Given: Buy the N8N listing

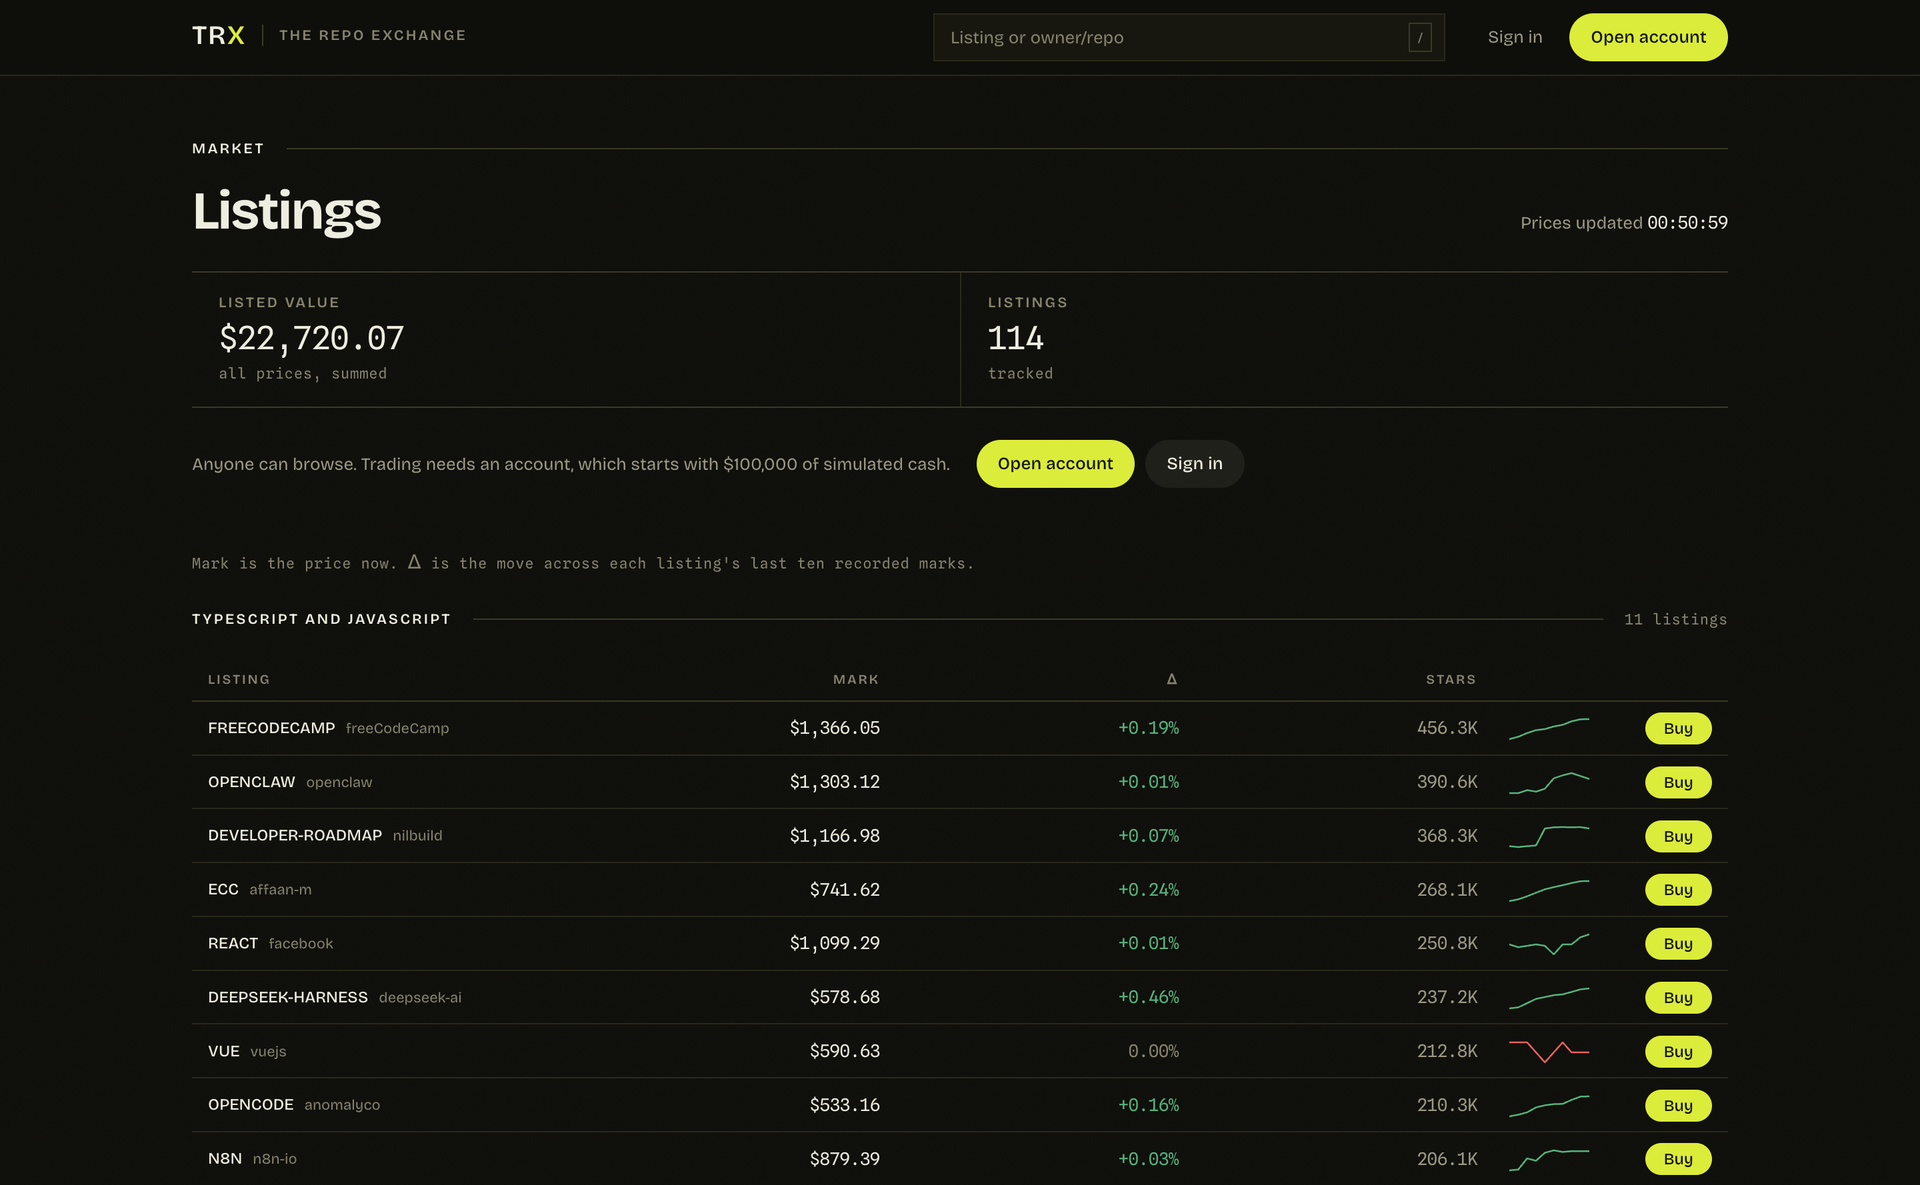Looking at the screenshot, I should pos(1678,1159).
